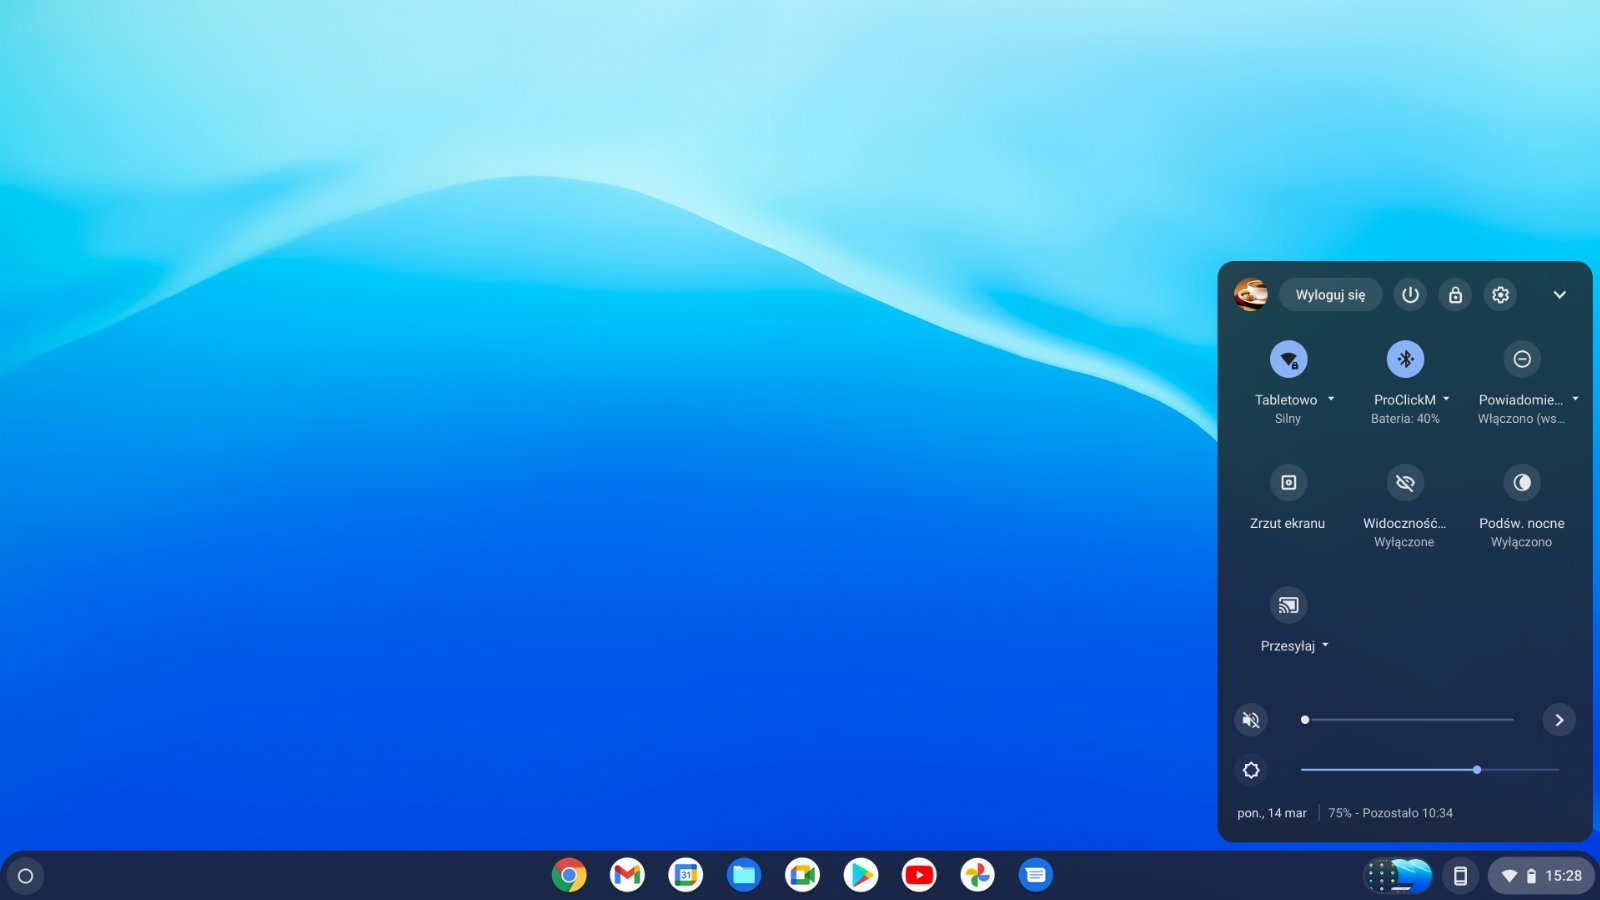Viewport: 1600px width, 900px height.
Task: Click the Zrzut ekranu screenshot icon
Action: pyautogui.click(x=1288, y=483)
